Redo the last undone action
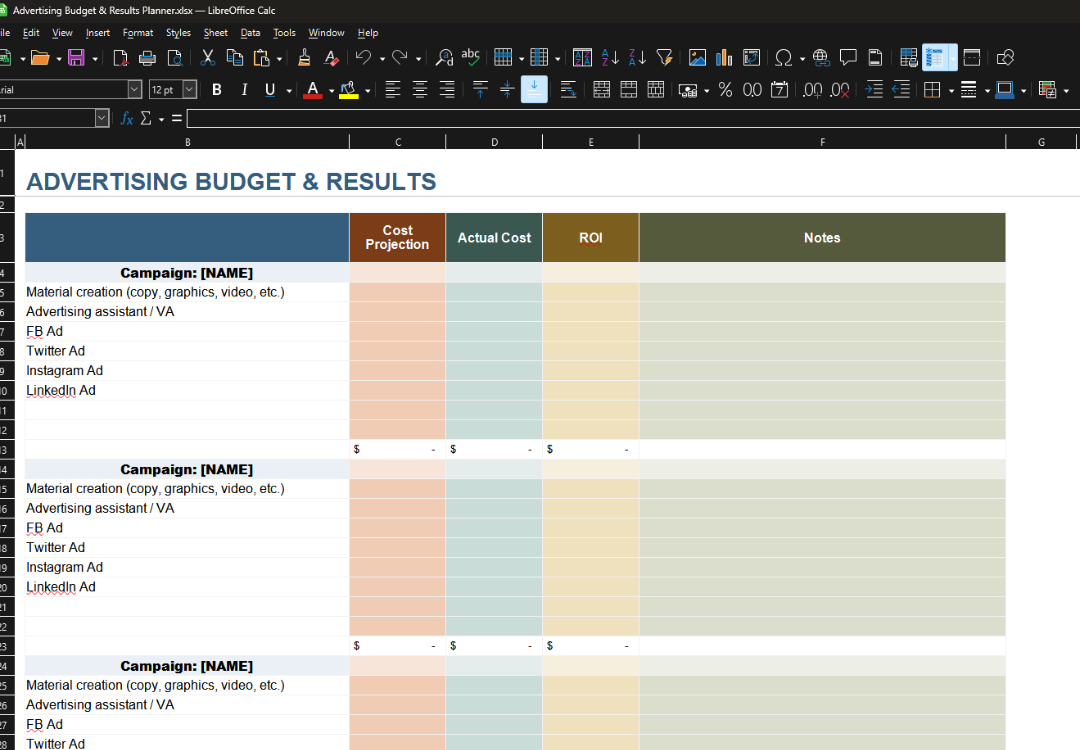 pos(399,58)
